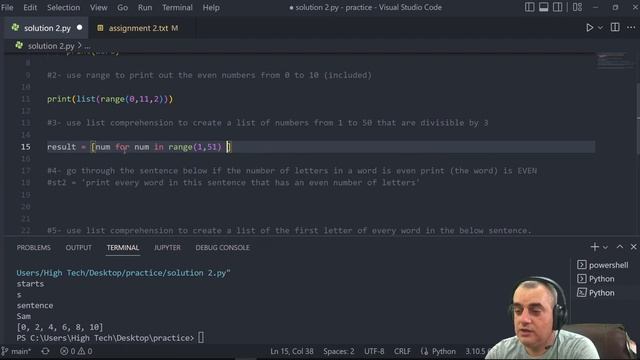The width and height of the screenshot is (640, 360).
Task: Open the DEBUG CONSOLE panel tab
Action: 222,247
